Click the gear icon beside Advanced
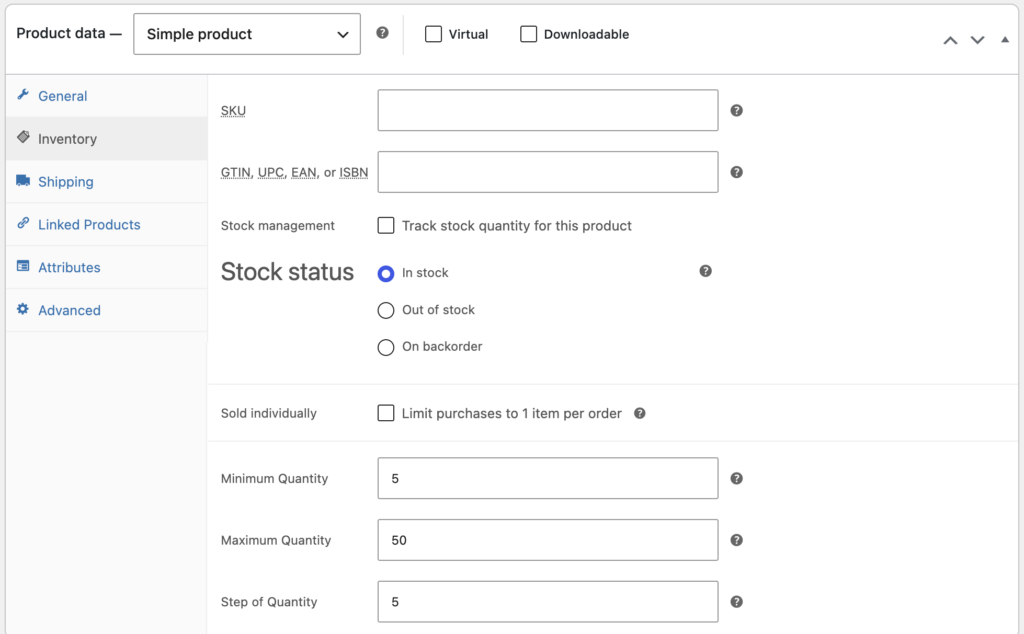Image resolution: width=1024 pixels, height=634 pixels. pos(23,309)
